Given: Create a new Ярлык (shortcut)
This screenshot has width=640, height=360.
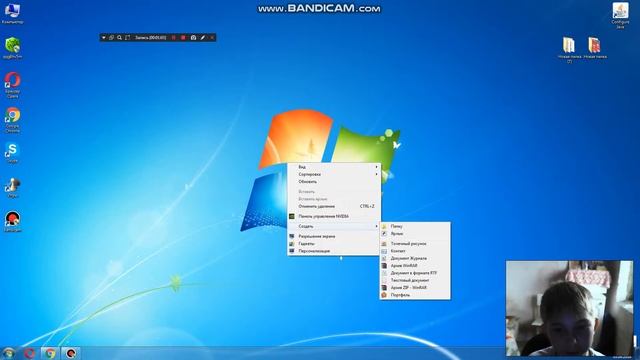Looking at the screenshot, I should 415,234.
